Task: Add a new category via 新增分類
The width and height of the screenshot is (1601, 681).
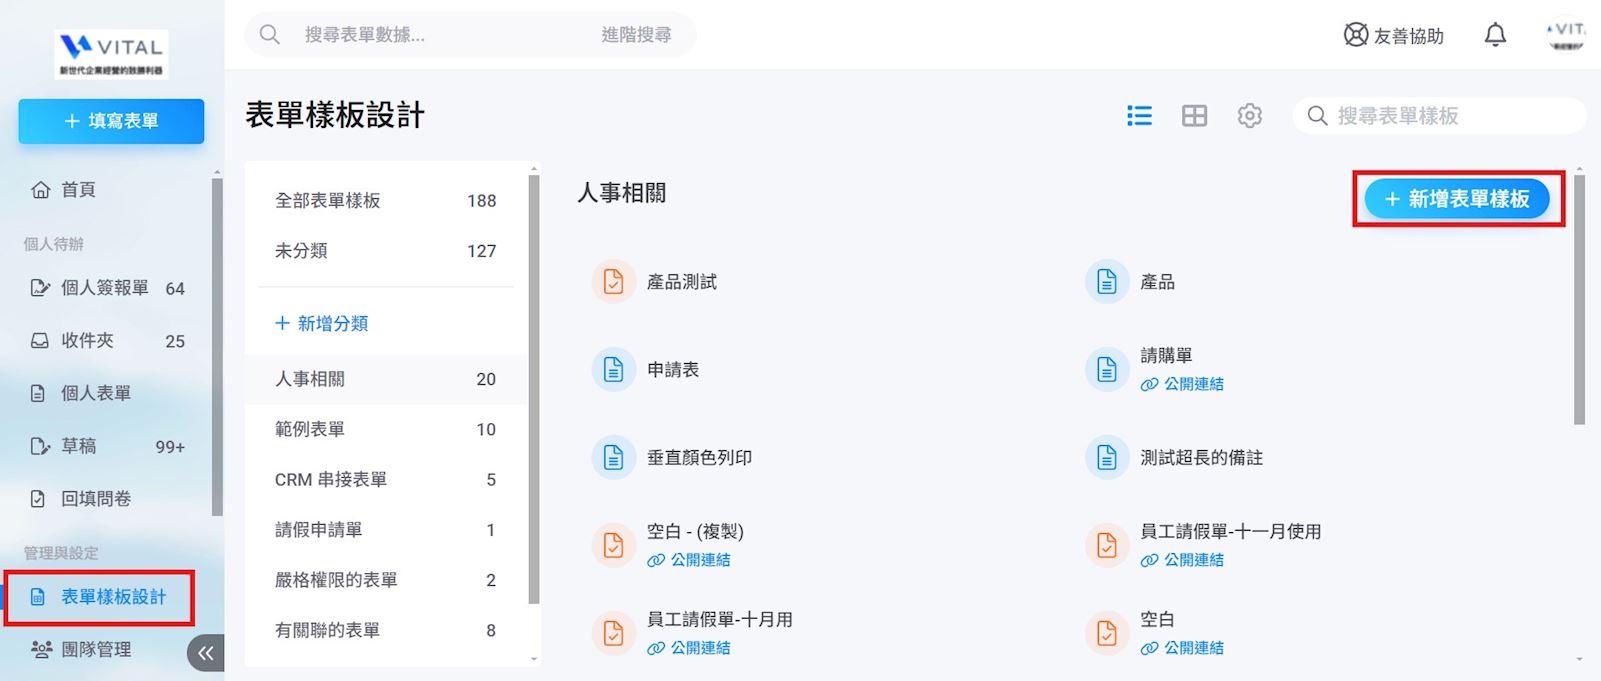Action: click(322, 323)
